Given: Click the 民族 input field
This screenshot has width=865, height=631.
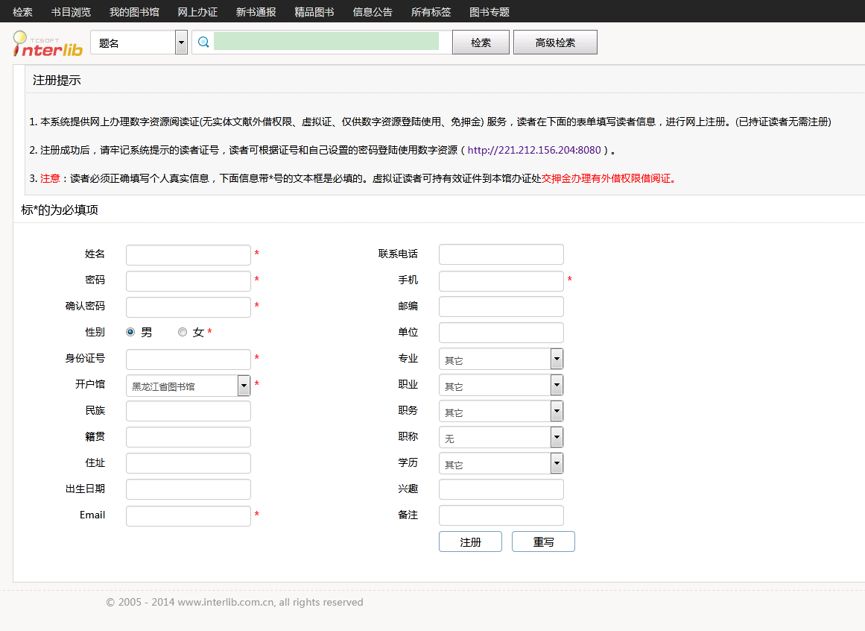Looking at the screenshot, I should [188, 411].
